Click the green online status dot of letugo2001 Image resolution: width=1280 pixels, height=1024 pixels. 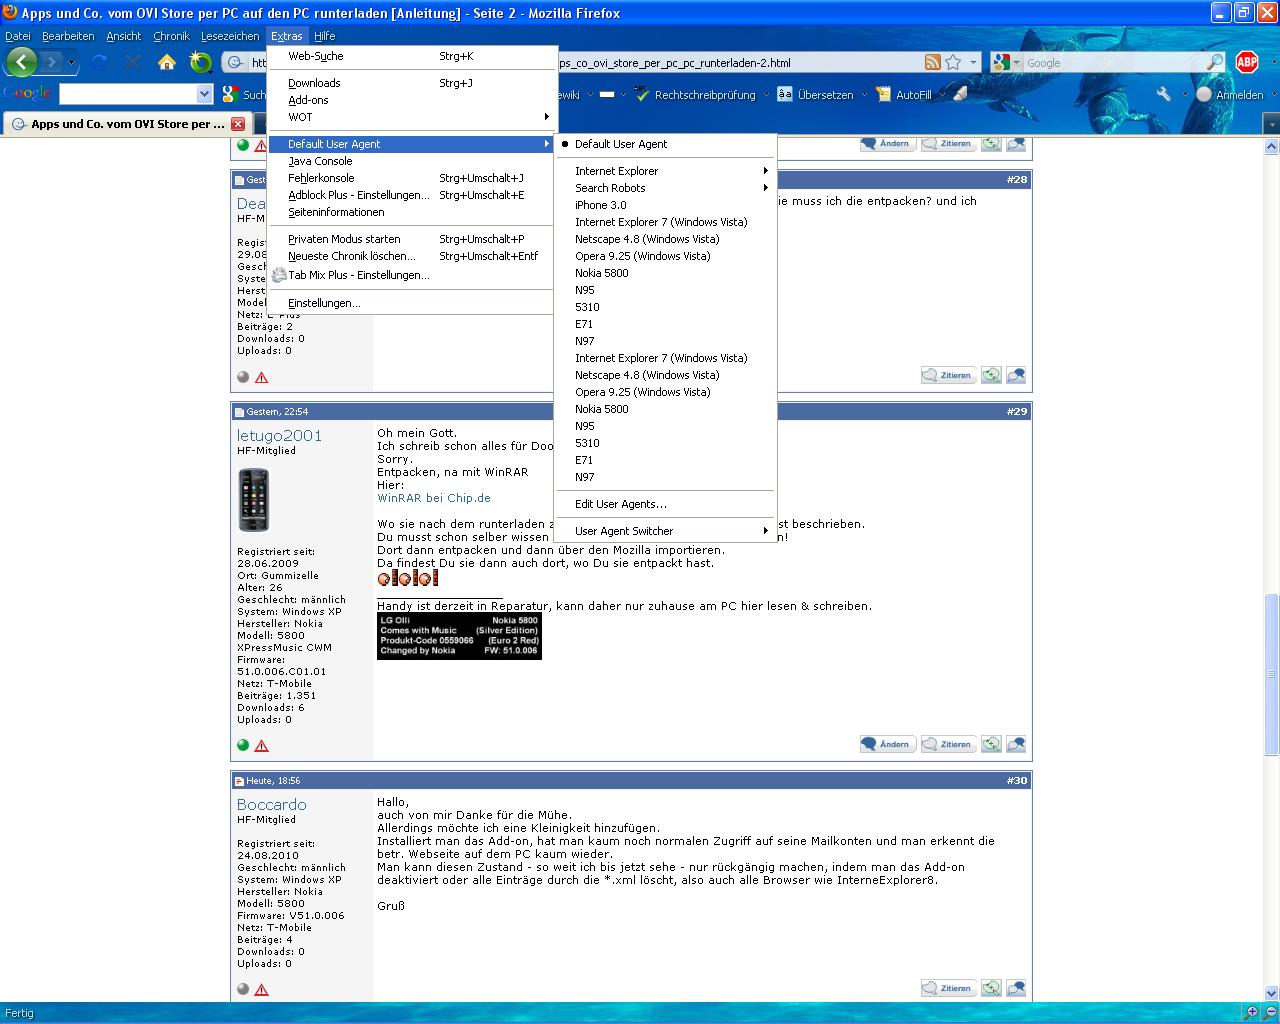pyautogui.click(x=243, y=745)
